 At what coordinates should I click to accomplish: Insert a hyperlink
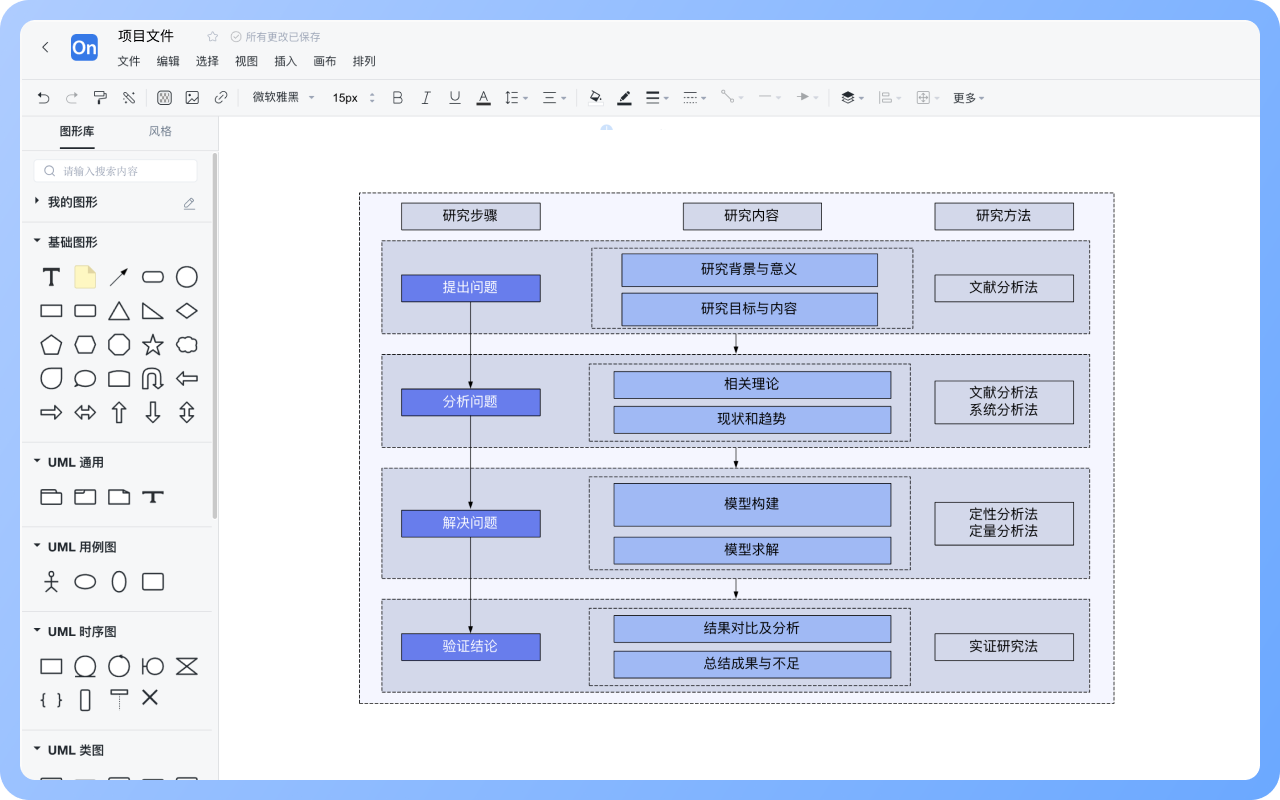click(220, 97)
